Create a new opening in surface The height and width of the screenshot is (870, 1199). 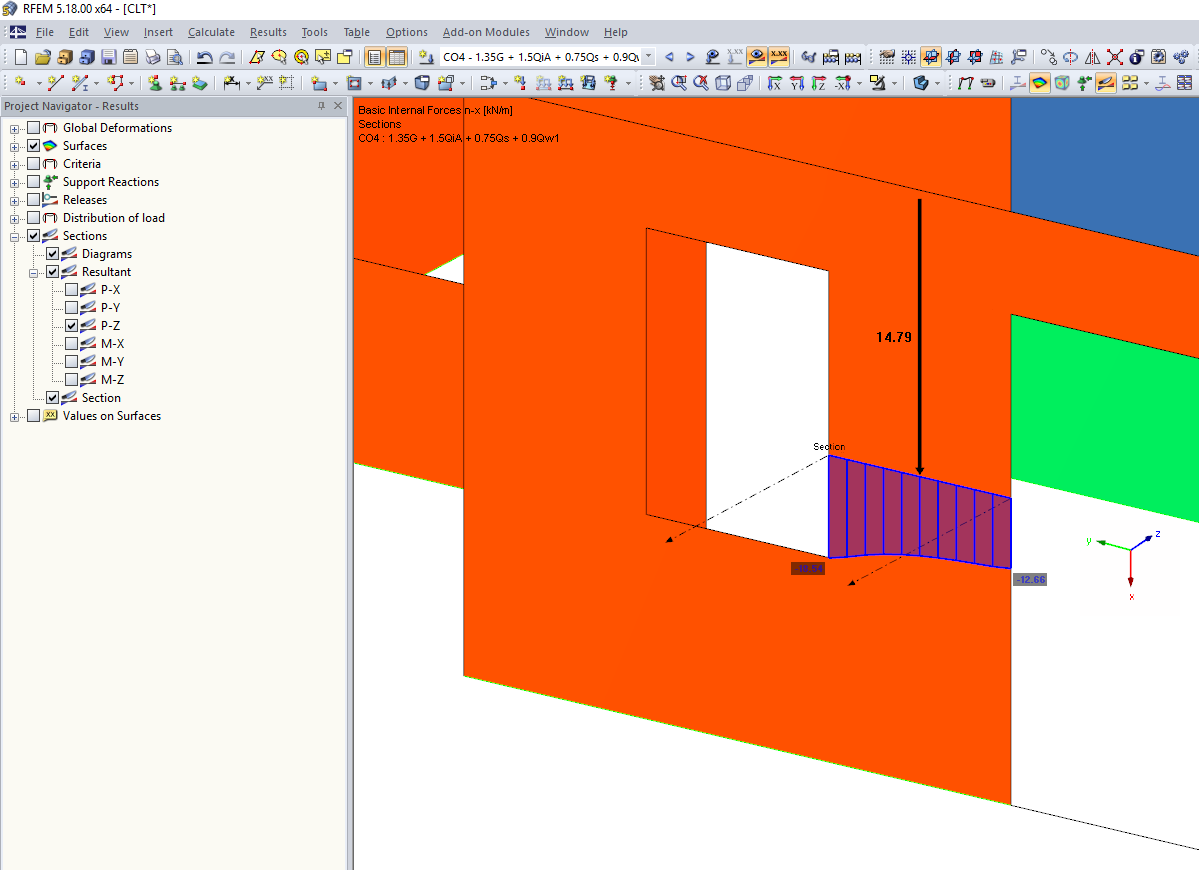tap(354, 83)
